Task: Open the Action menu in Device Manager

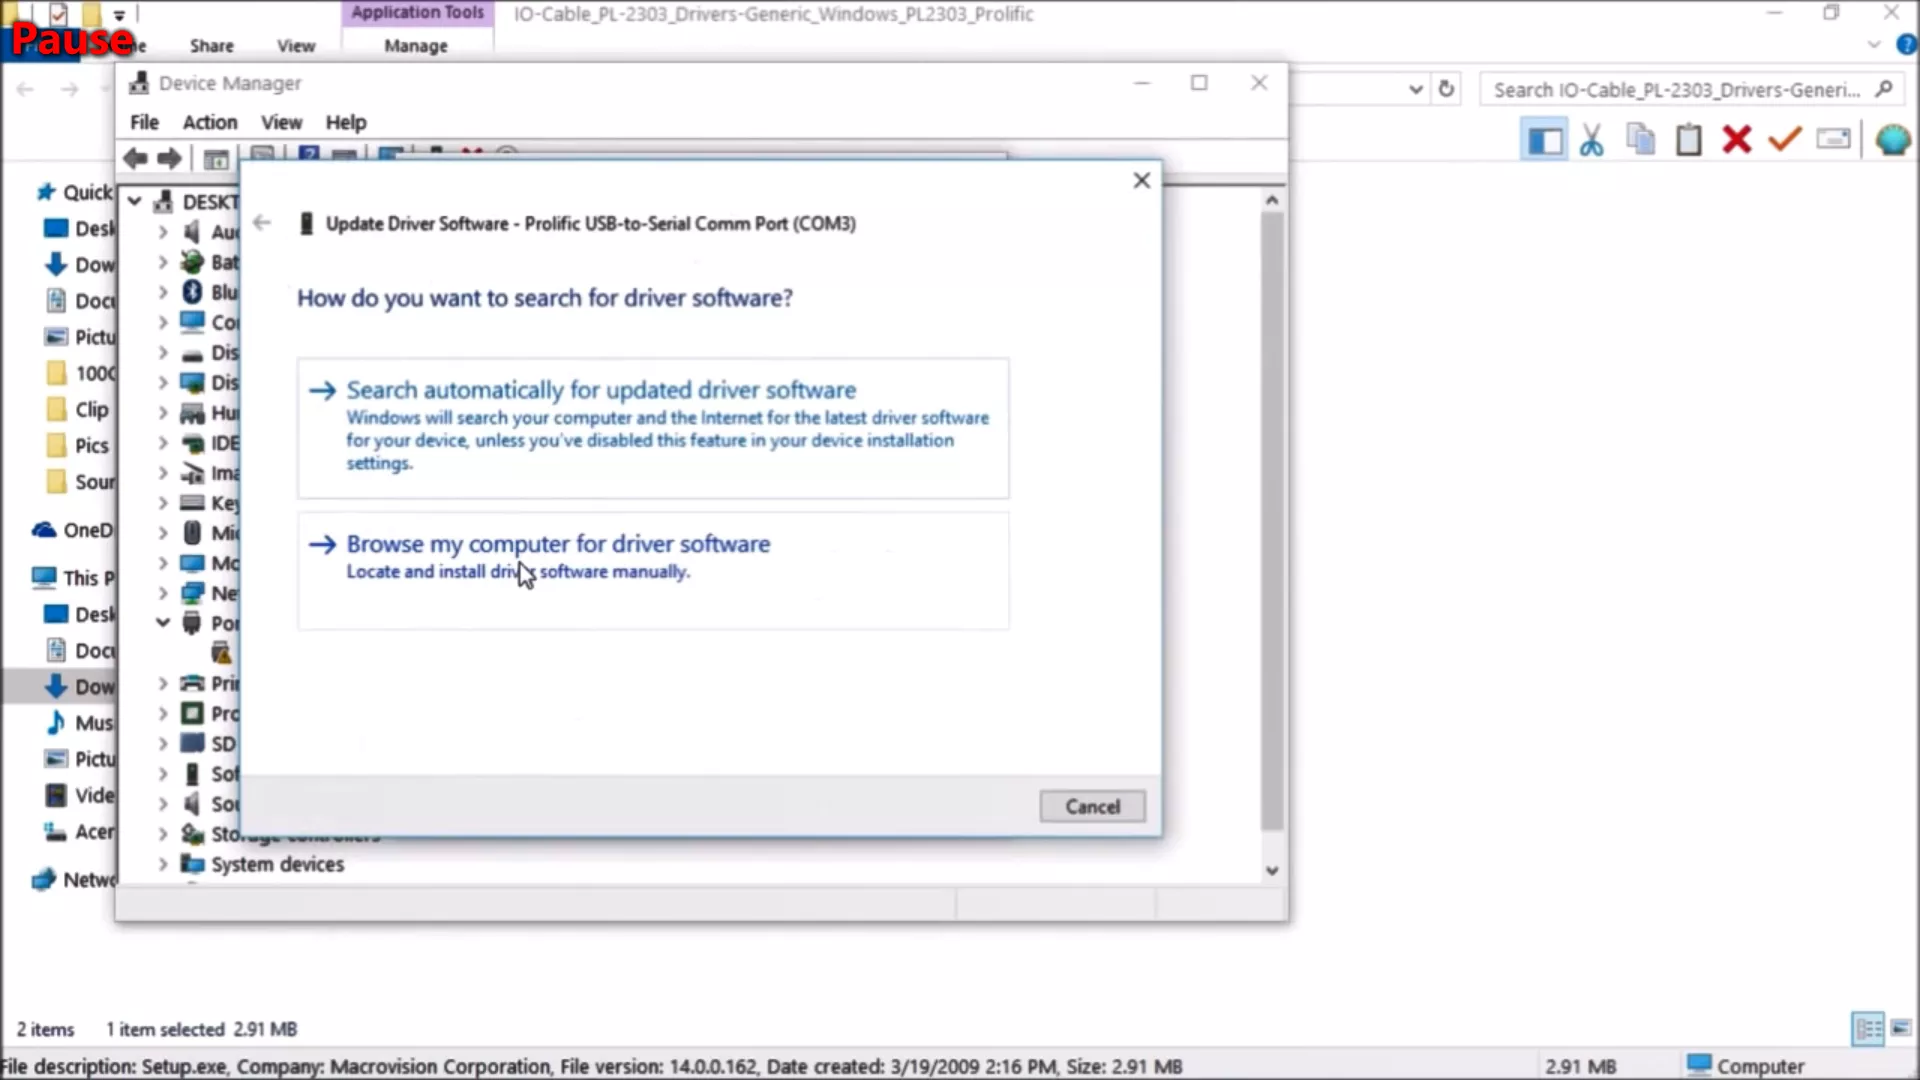Action: (210, 122)
